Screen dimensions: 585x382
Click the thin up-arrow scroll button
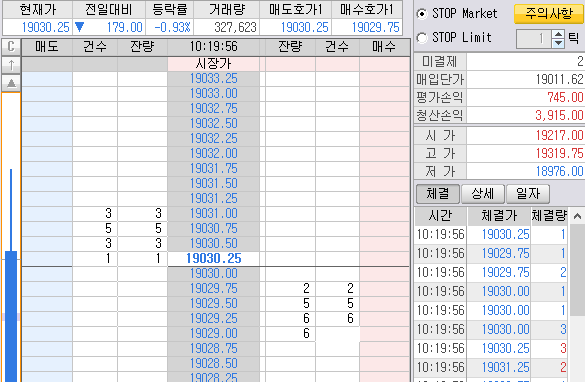coord(11,65)
